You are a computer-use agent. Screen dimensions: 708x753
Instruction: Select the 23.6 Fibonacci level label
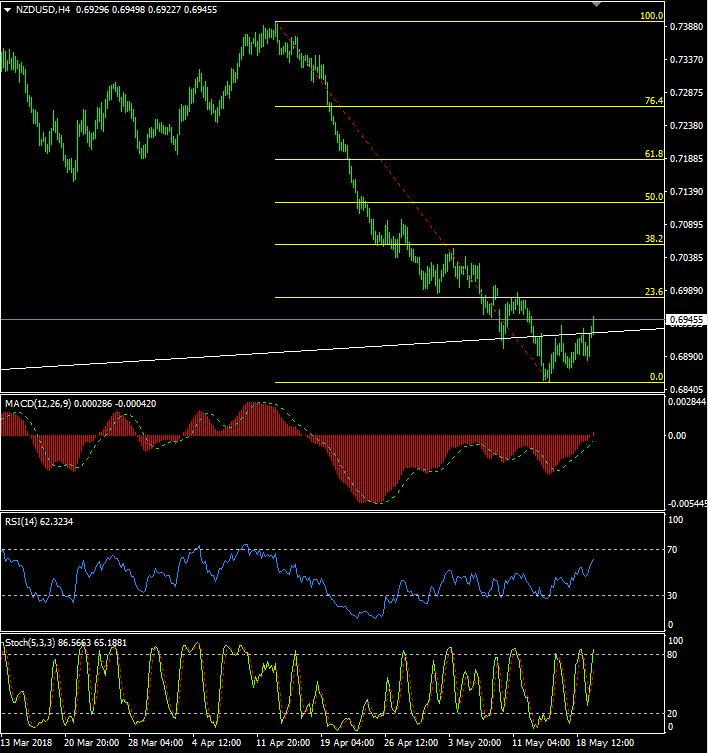point(653,292)
